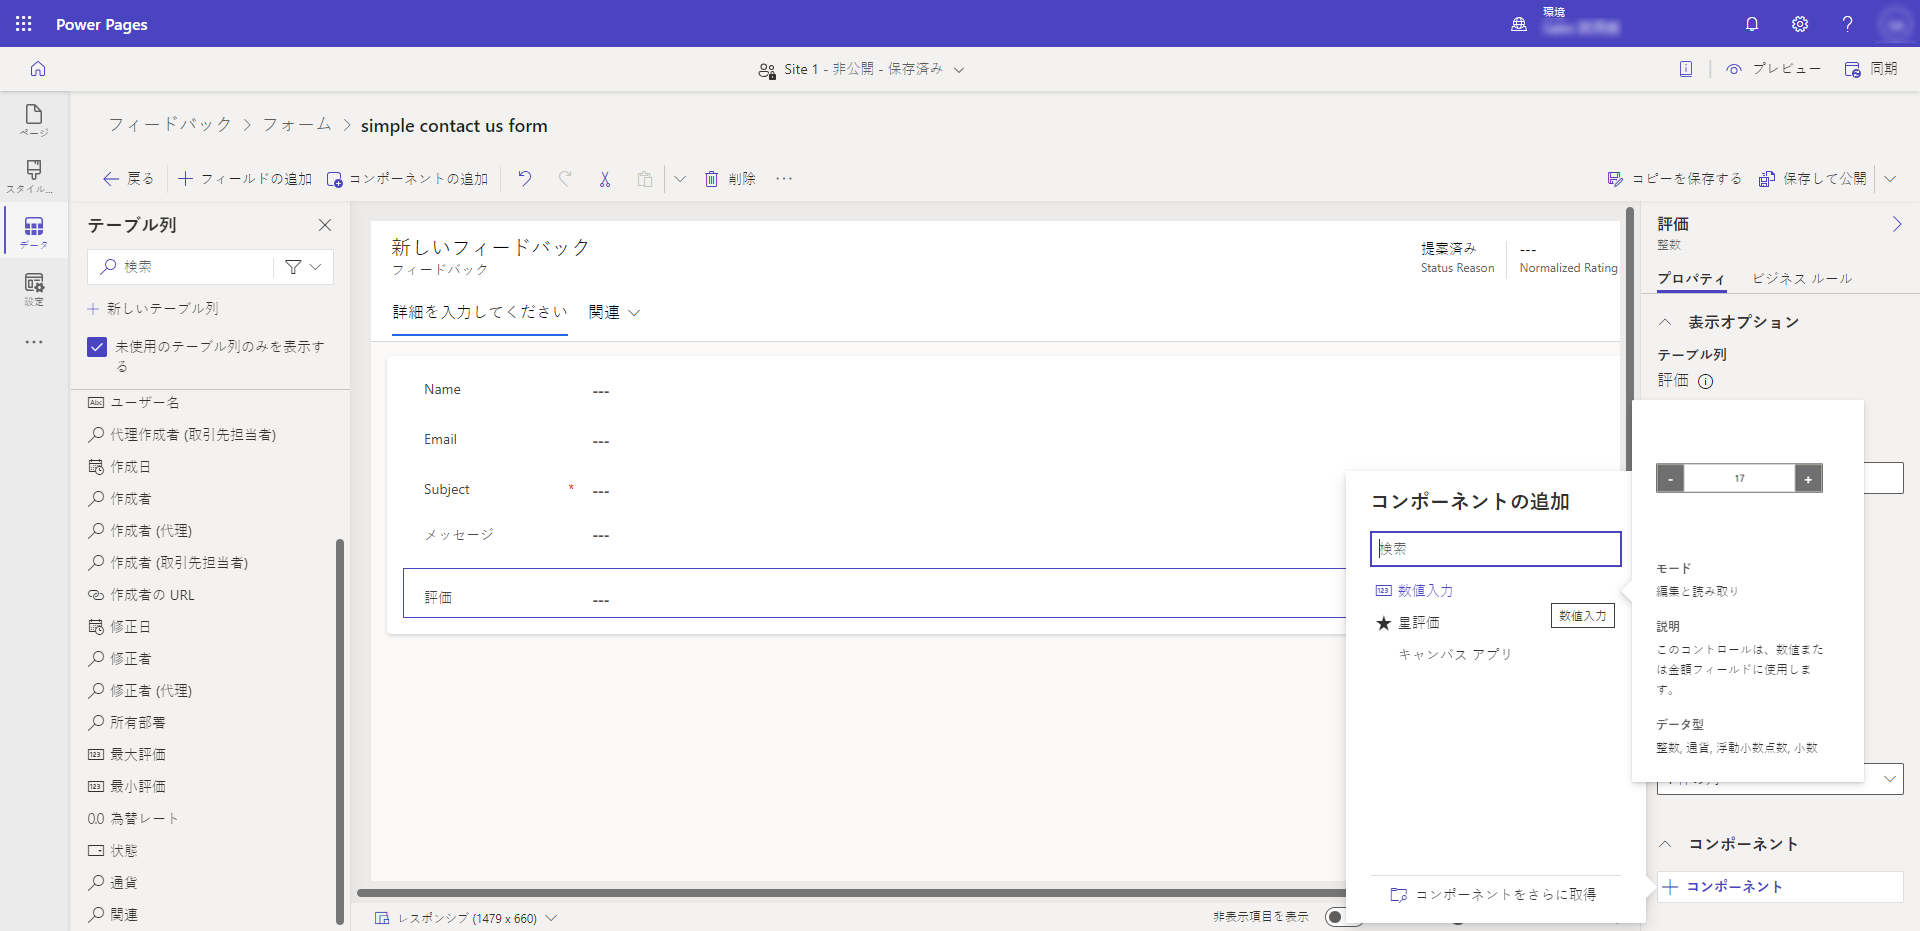The image size is (1920, 931).
Task: Open the Setup workspace in sidebar
Action: tap(34, 289)
